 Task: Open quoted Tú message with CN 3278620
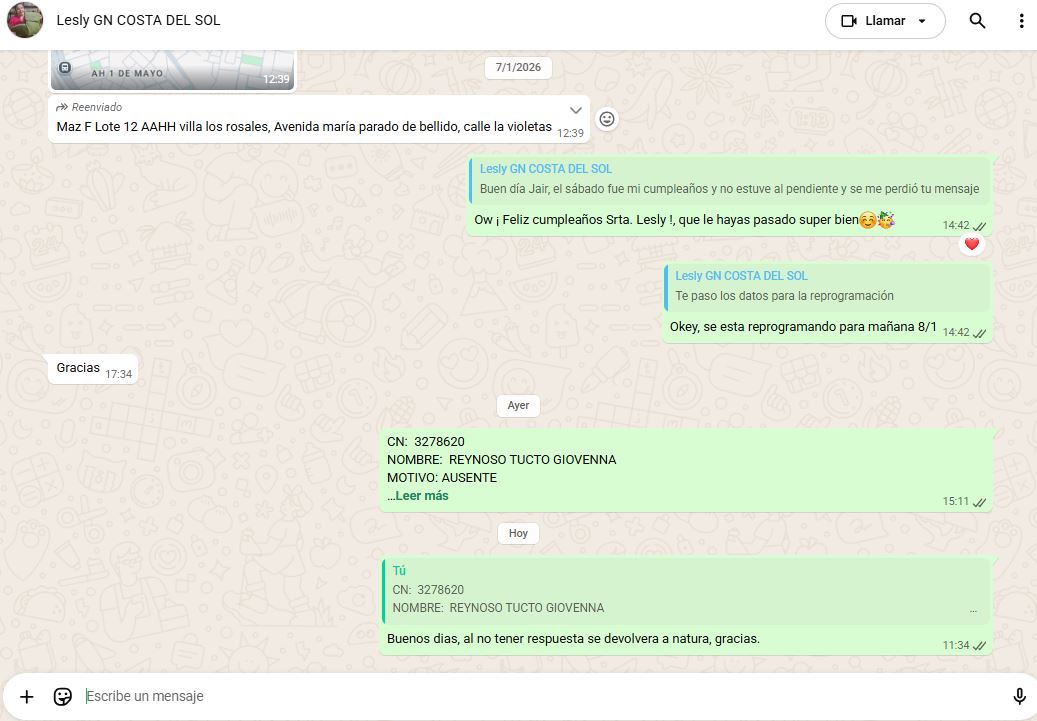coord(685,589)
